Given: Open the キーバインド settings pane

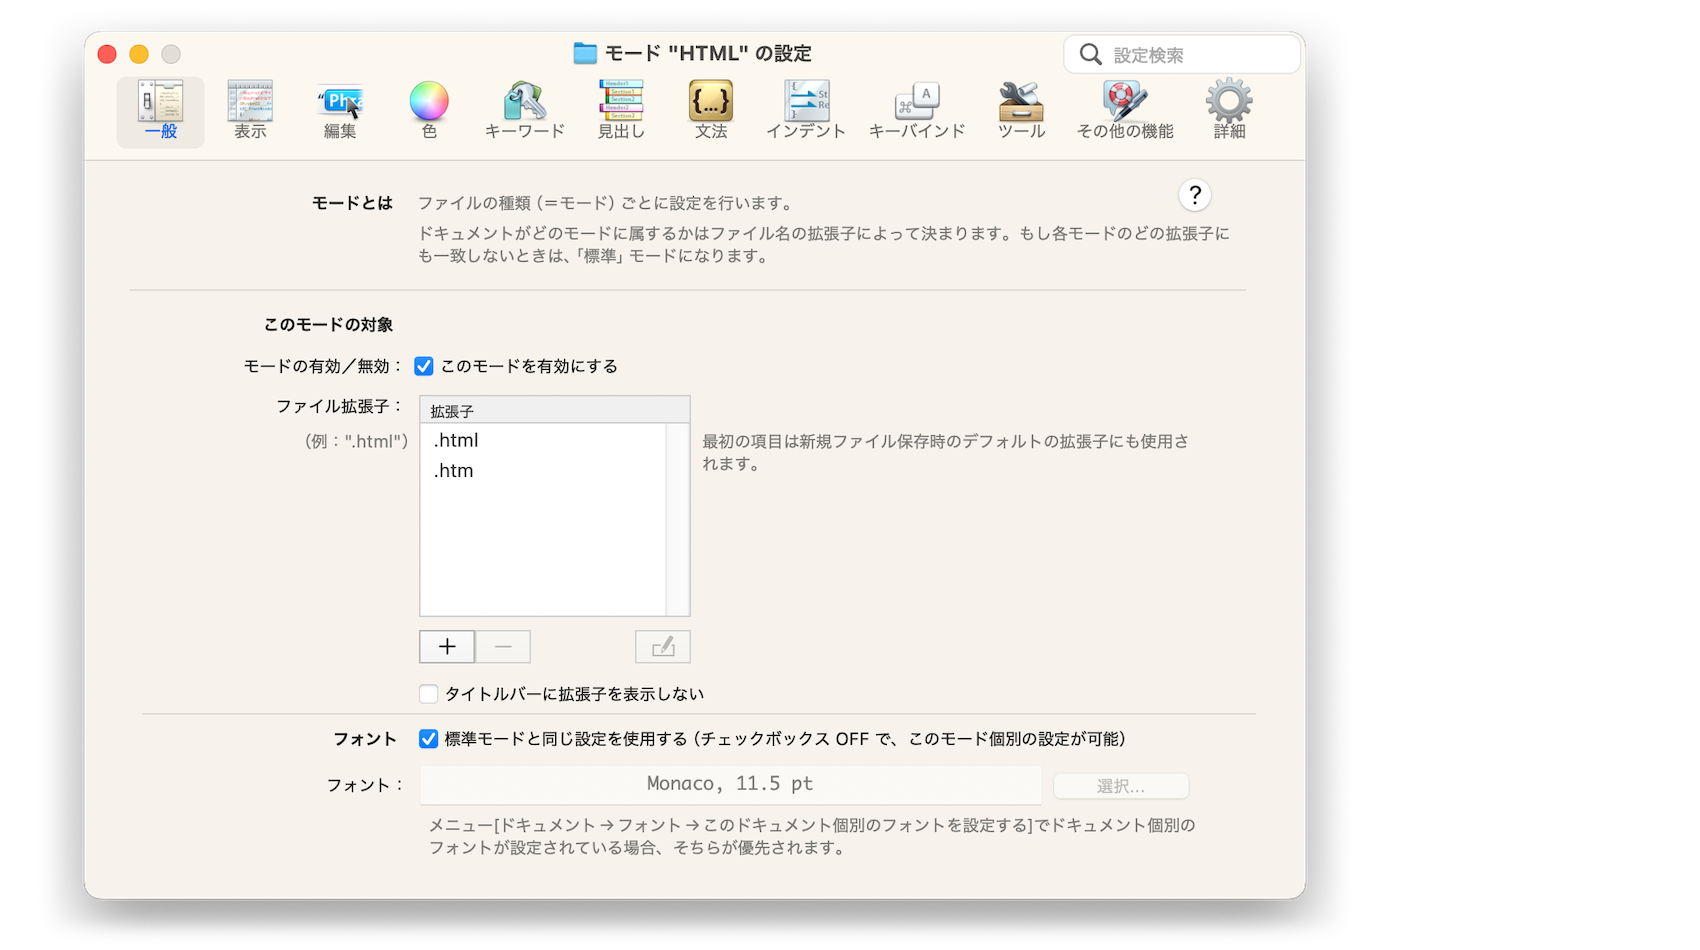Looking at the screenshot, I should (916, 110).
